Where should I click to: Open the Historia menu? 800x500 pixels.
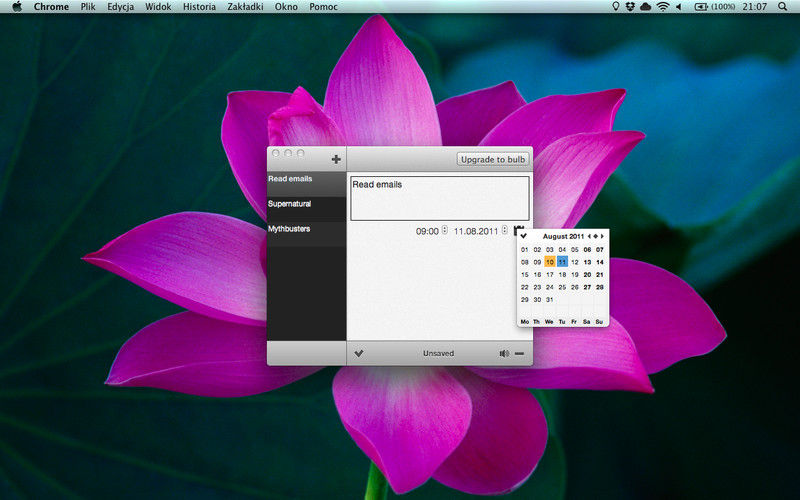coord(199,7)
